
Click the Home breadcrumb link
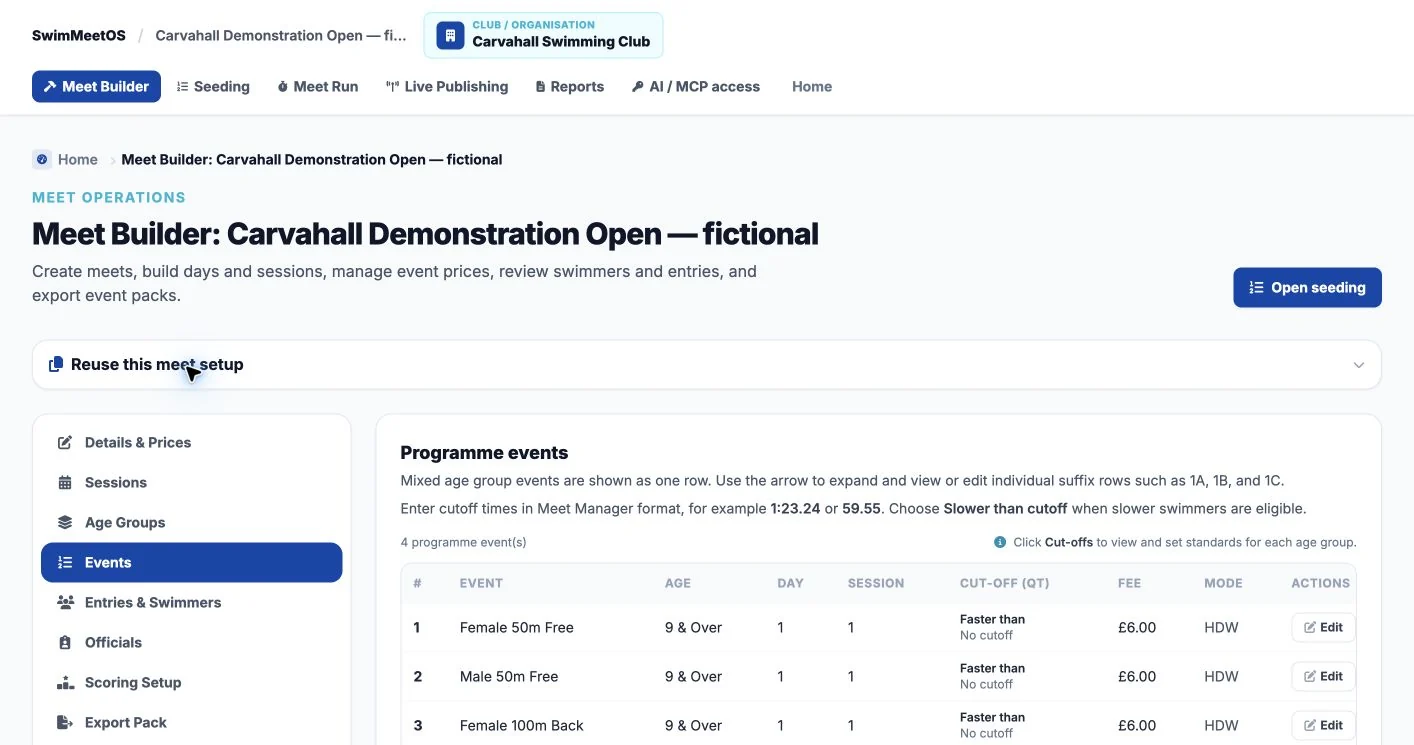tap(78, 159)
